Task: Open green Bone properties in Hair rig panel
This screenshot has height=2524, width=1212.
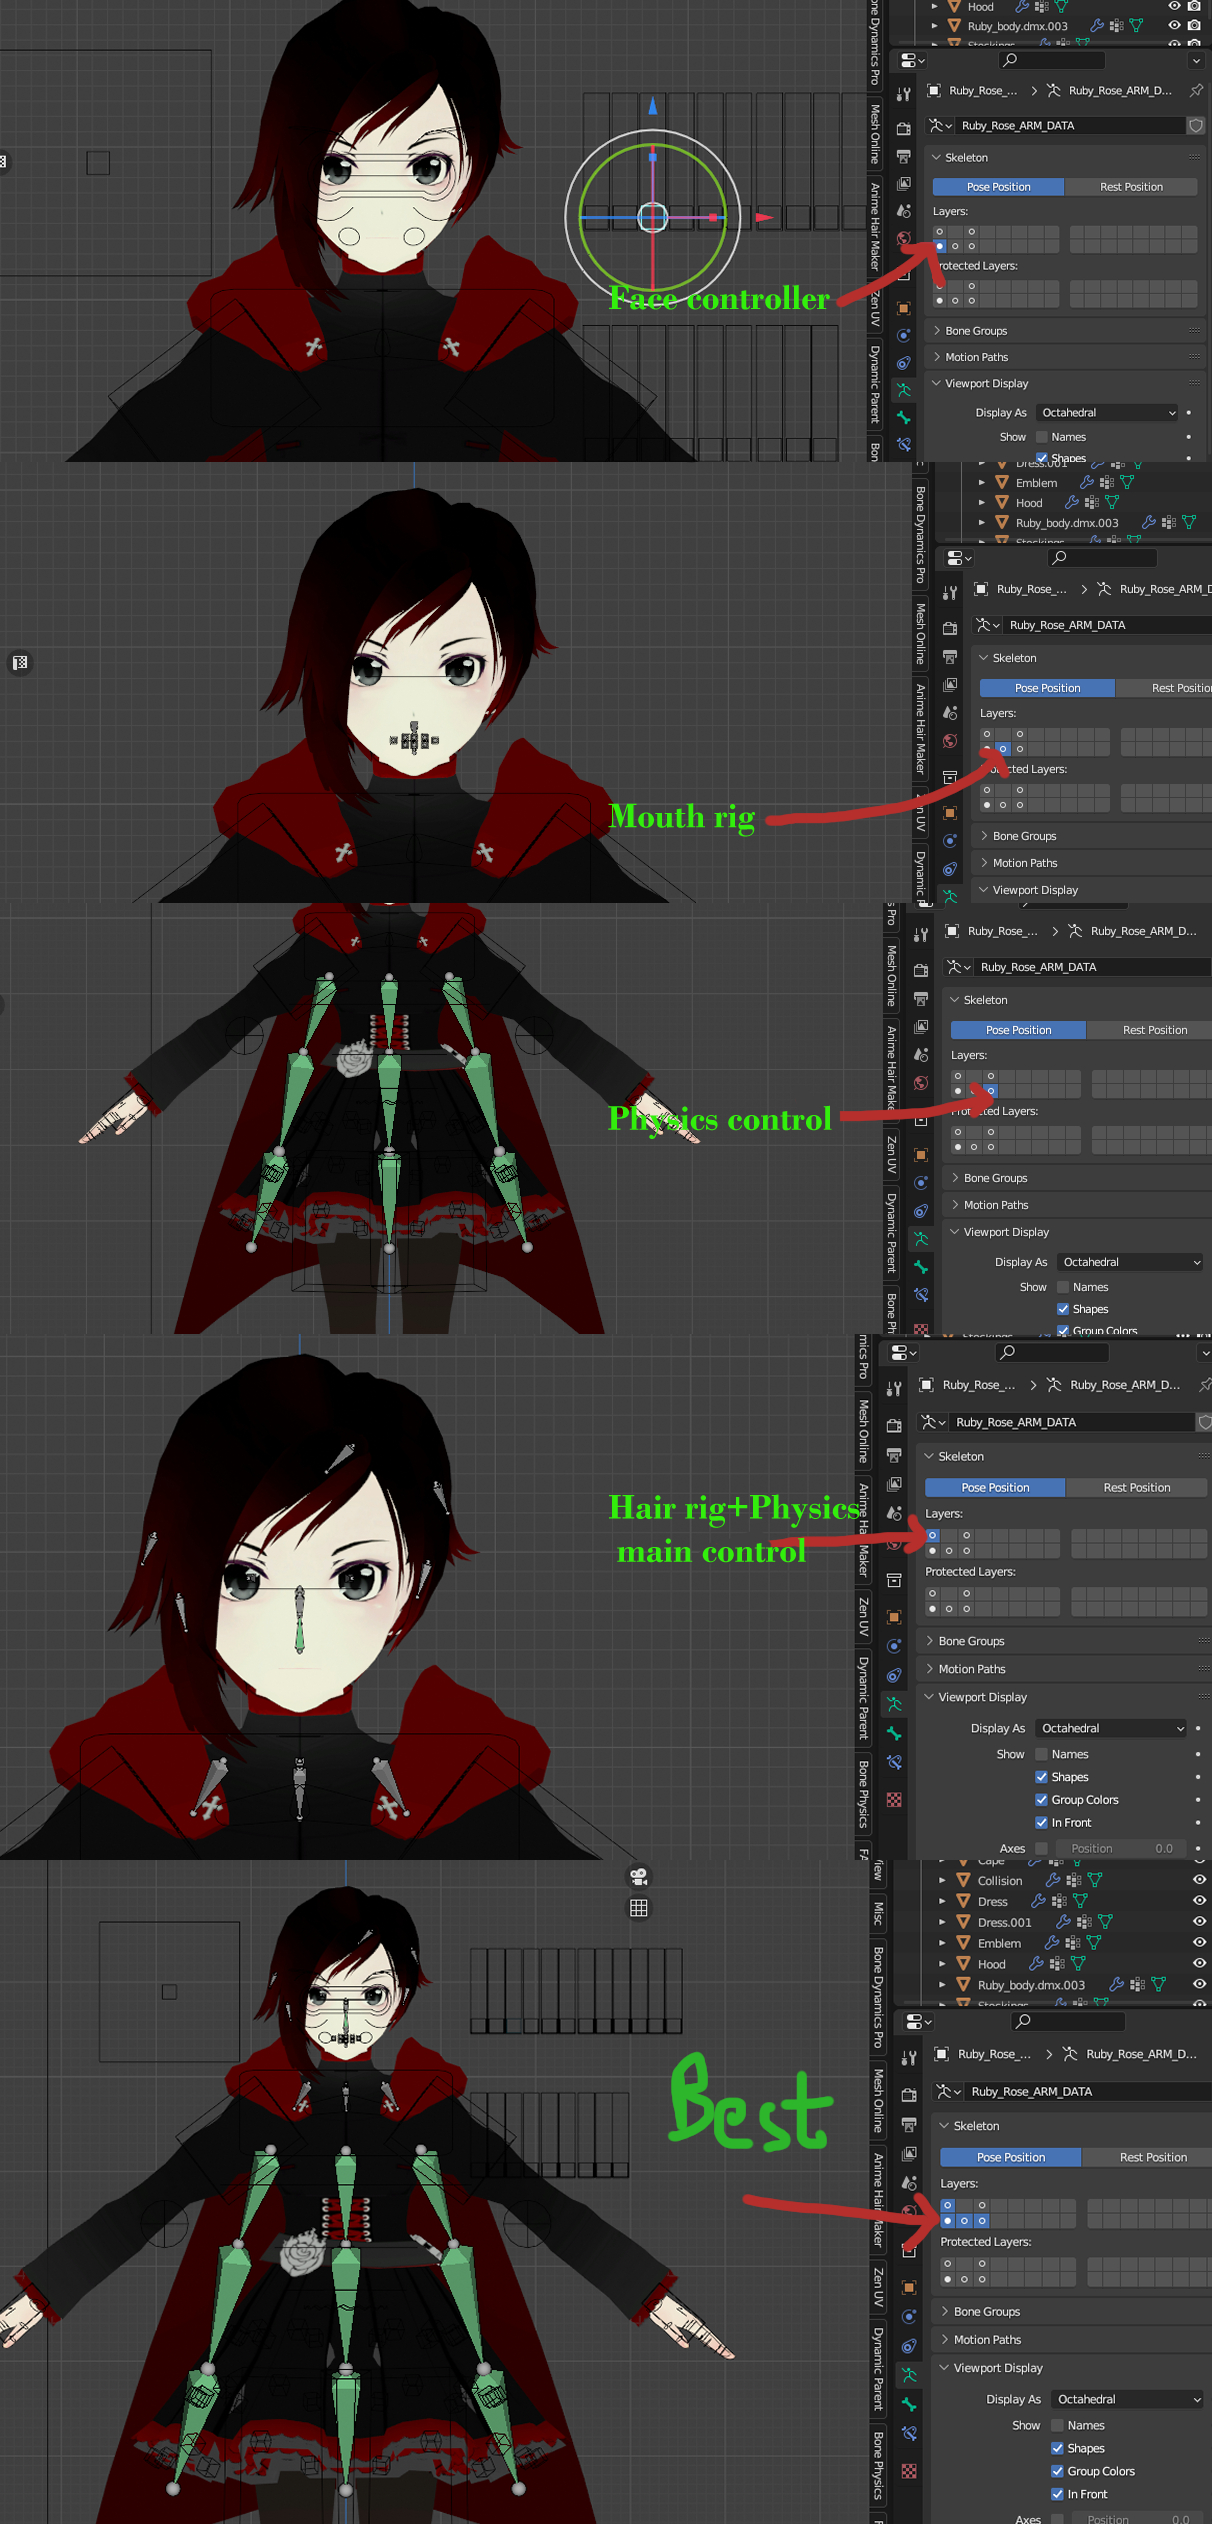Action: click(x=894, y=1733)
